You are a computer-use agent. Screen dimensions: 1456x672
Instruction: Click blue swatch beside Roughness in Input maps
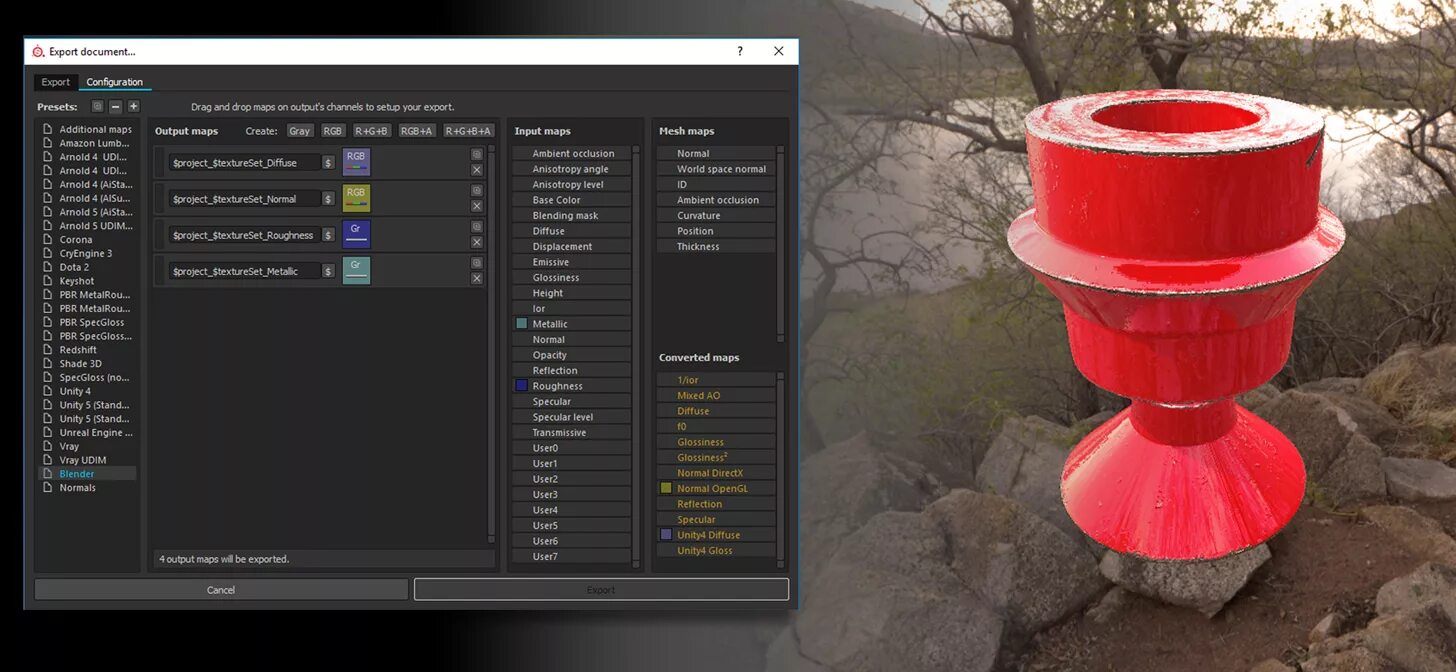pyautogui.click(x=521, y=386)
